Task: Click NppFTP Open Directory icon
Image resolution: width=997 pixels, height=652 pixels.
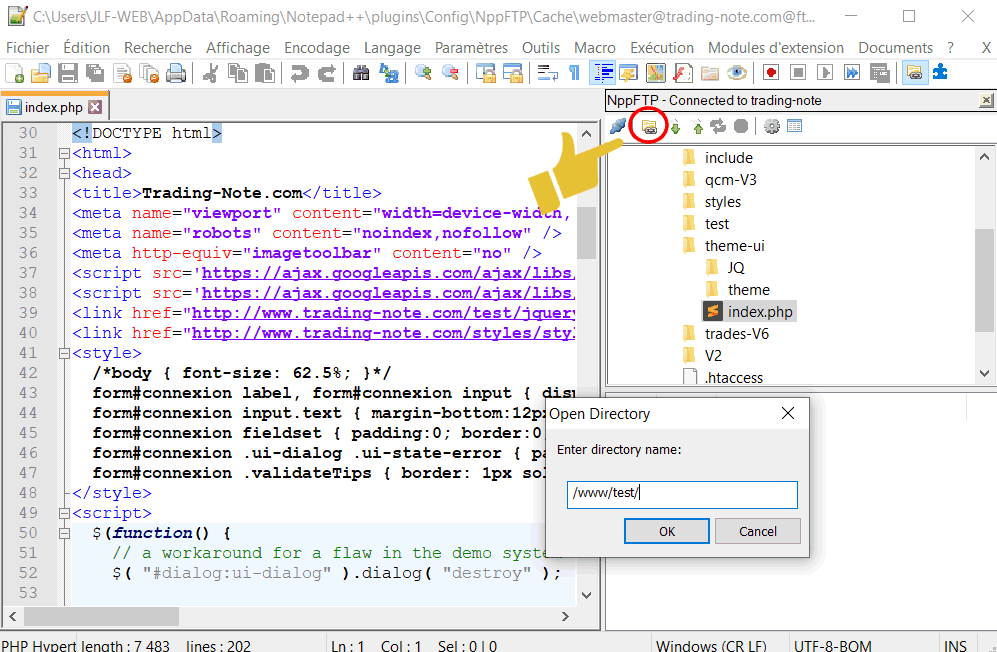Action: coord(649,127)
